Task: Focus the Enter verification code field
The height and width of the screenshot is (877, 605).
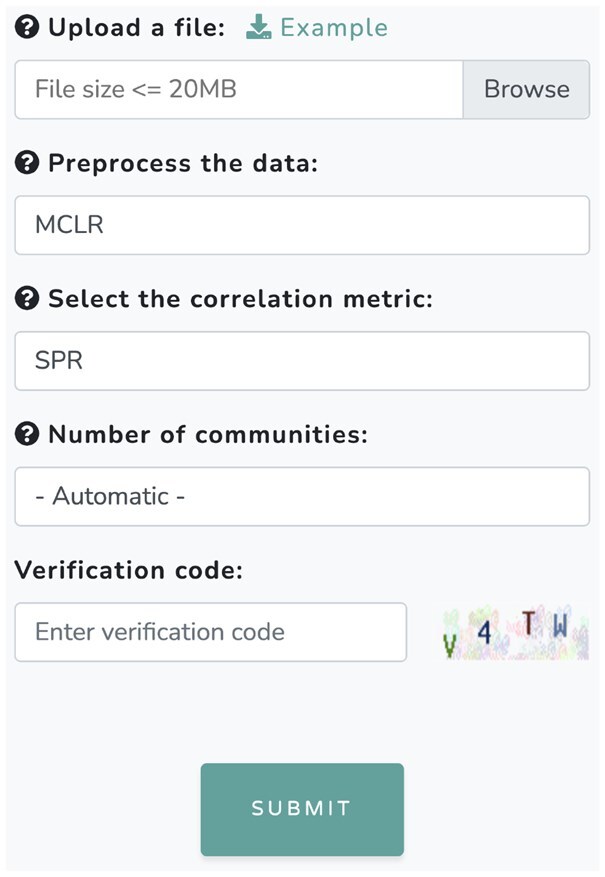Action: tap(210, 632)
